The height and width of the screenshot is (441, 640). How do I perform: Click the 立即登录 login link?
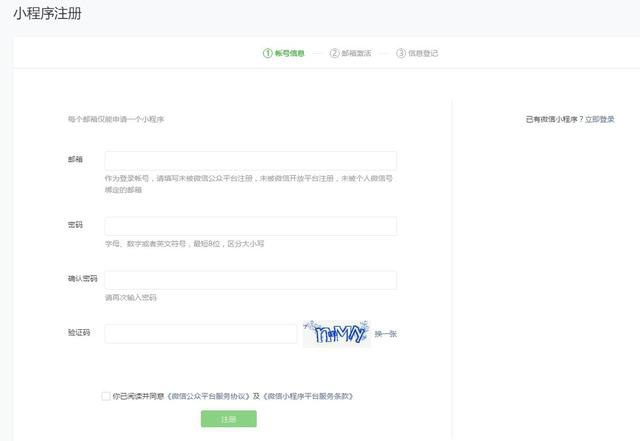[x=600, y=119]
